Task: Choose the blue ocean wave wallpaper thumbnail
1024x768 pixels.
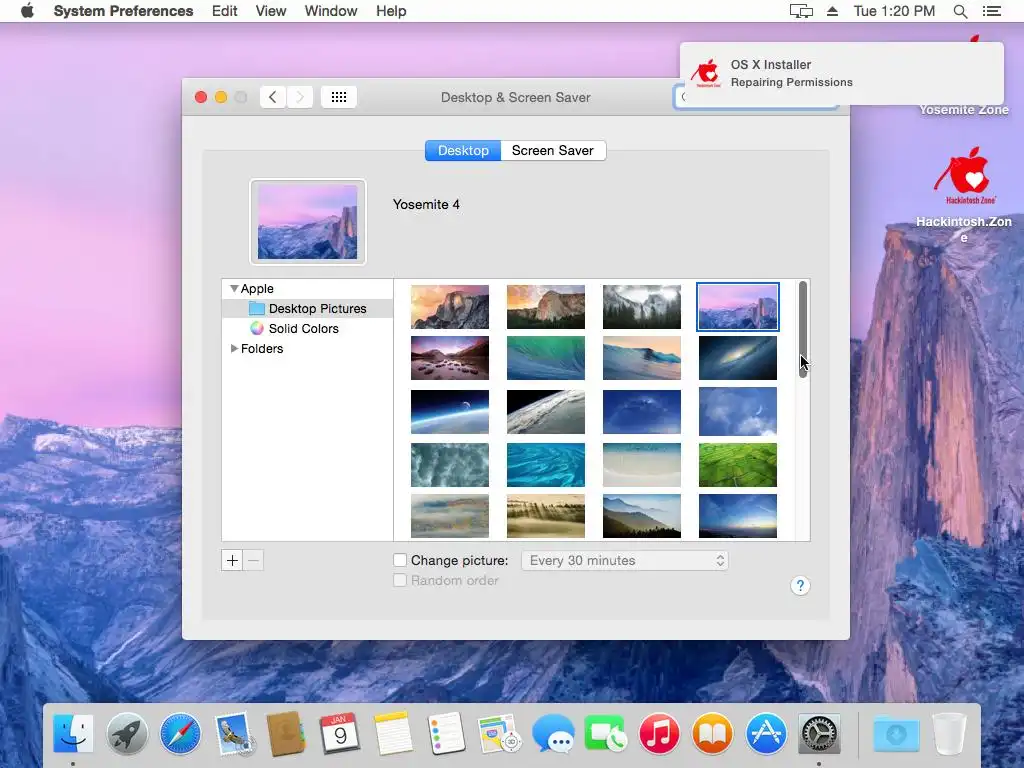Action: (x=642, y=358)
